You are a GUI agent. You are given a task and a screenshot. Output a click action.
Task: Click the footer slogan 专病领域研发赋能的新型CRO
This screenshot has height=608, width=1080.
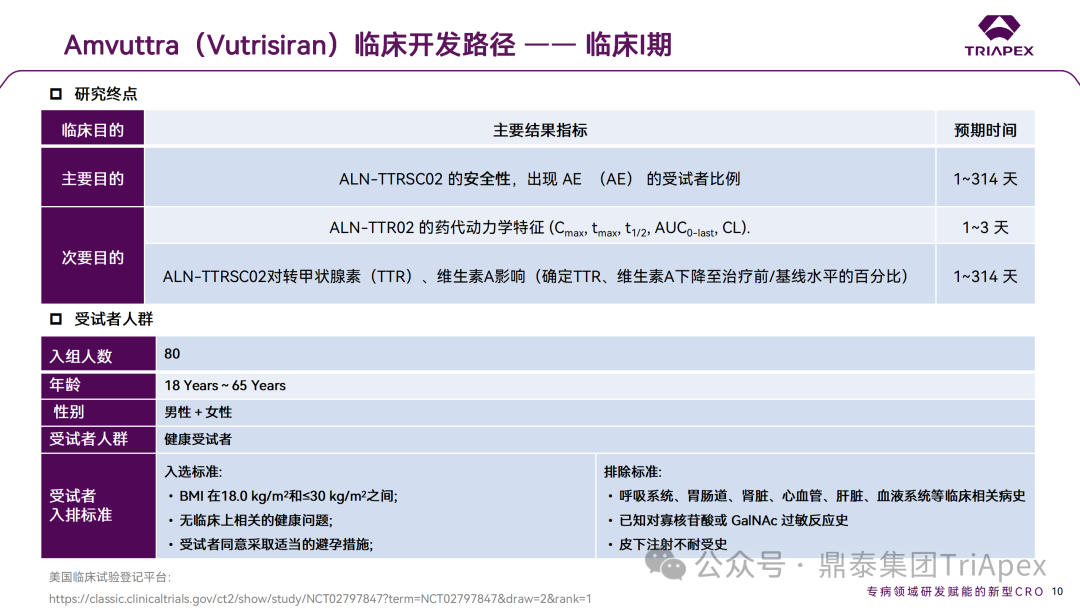click(x=955, y=591)
